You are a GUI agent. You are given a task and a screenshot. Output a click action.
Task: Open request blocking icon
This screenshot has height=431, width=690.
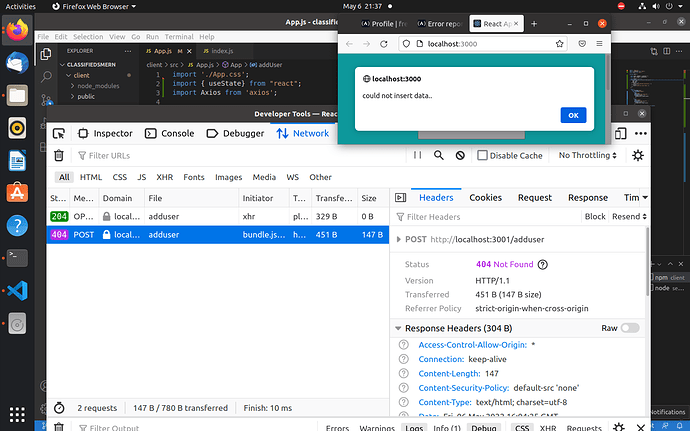coord(460,155)
